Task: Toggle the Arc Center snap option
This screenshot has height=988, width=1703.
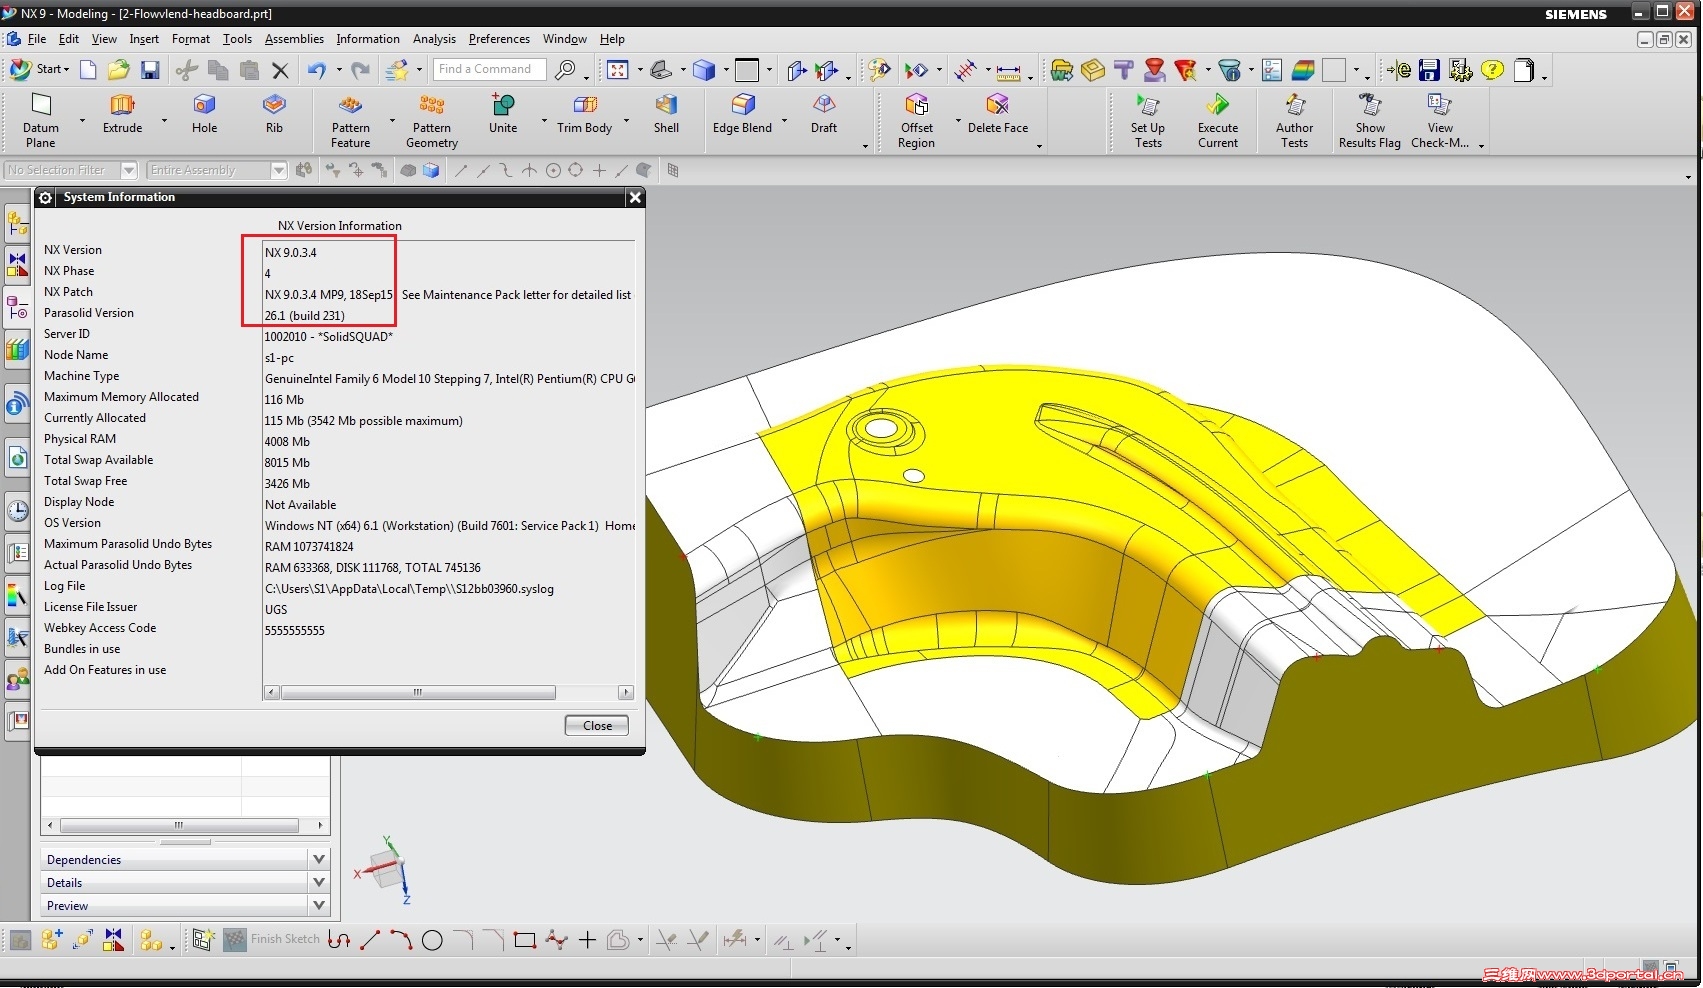Action: 553,171
